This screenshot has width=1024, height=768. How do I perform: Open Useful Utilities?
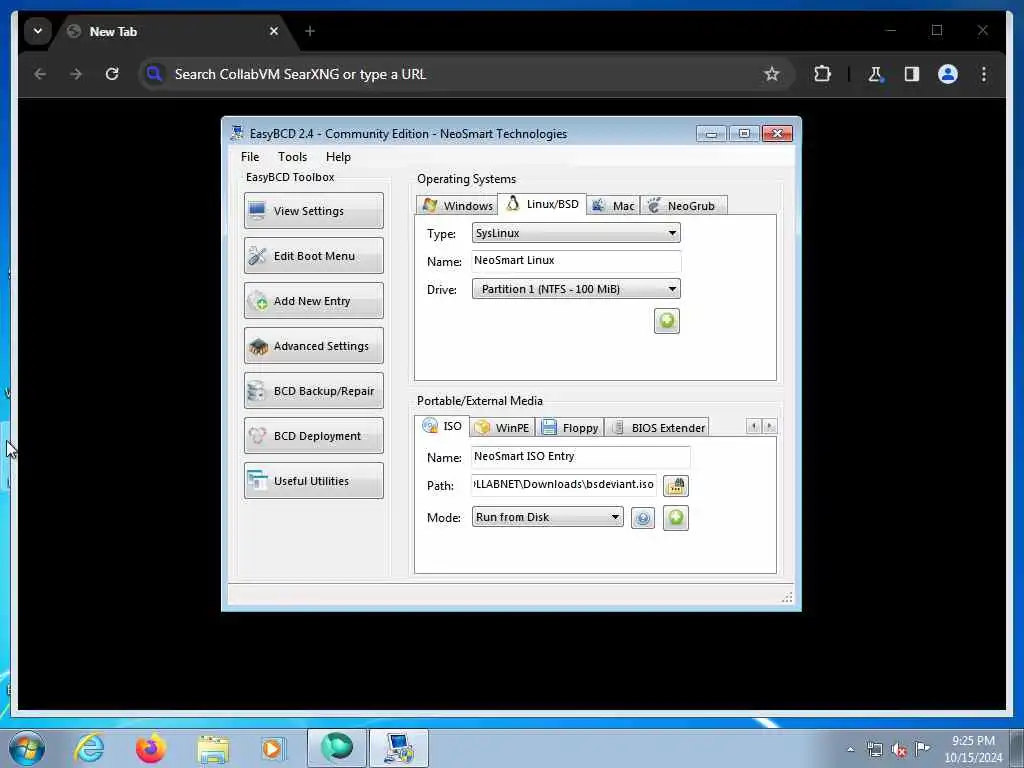pyautogui.click(x=313, y=481)
